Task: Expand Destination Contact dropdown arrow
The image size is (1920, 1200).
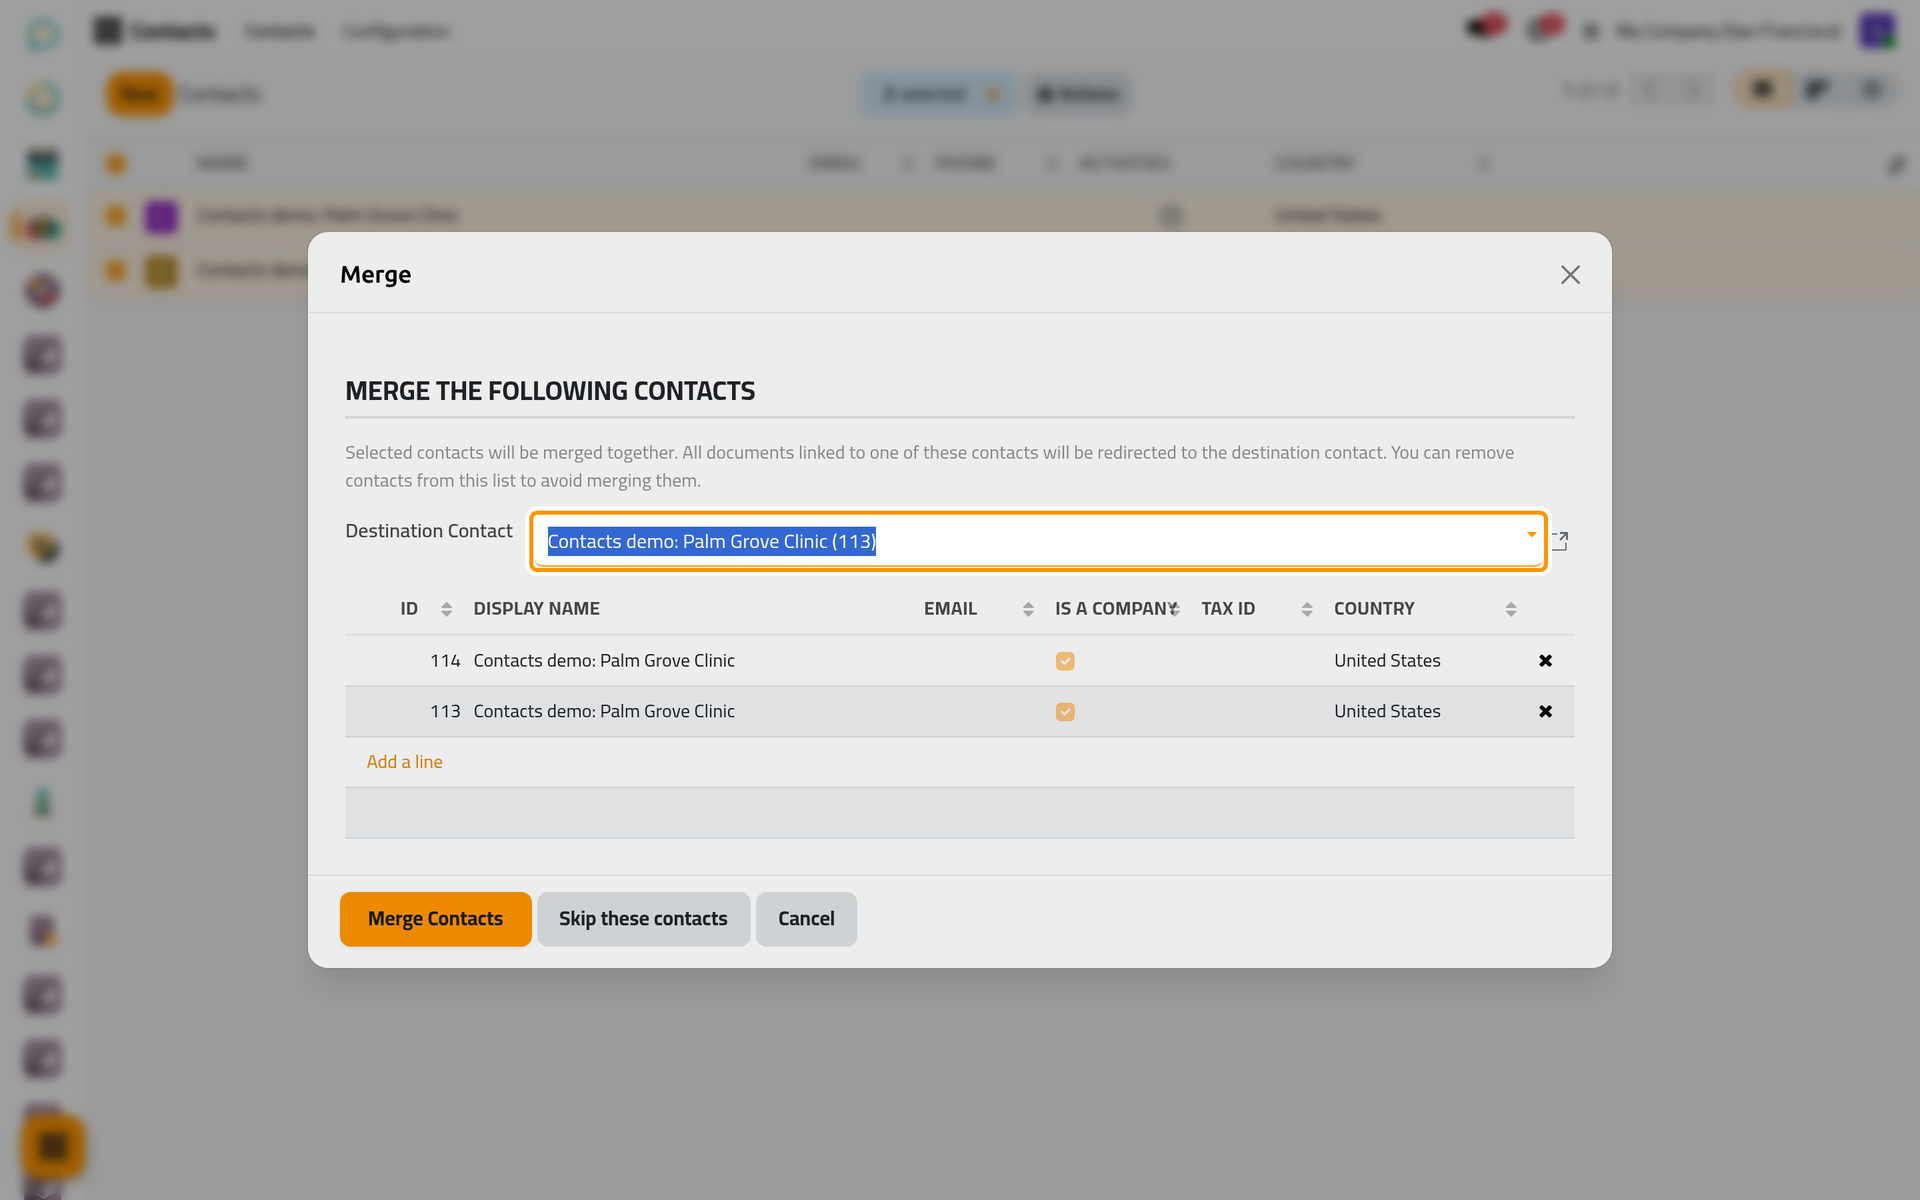Action: [1531, 535]
